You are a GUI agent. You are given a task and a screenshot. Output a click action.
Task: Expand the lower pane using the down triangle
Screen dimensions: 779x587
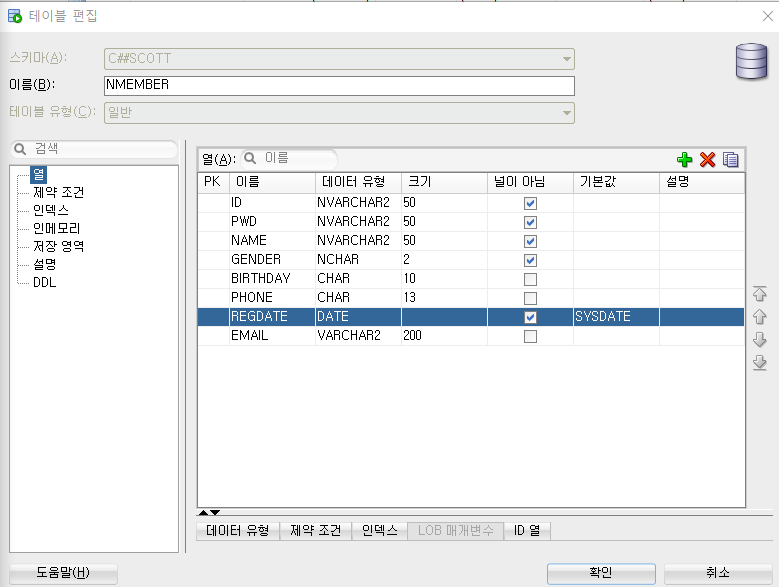215,513
